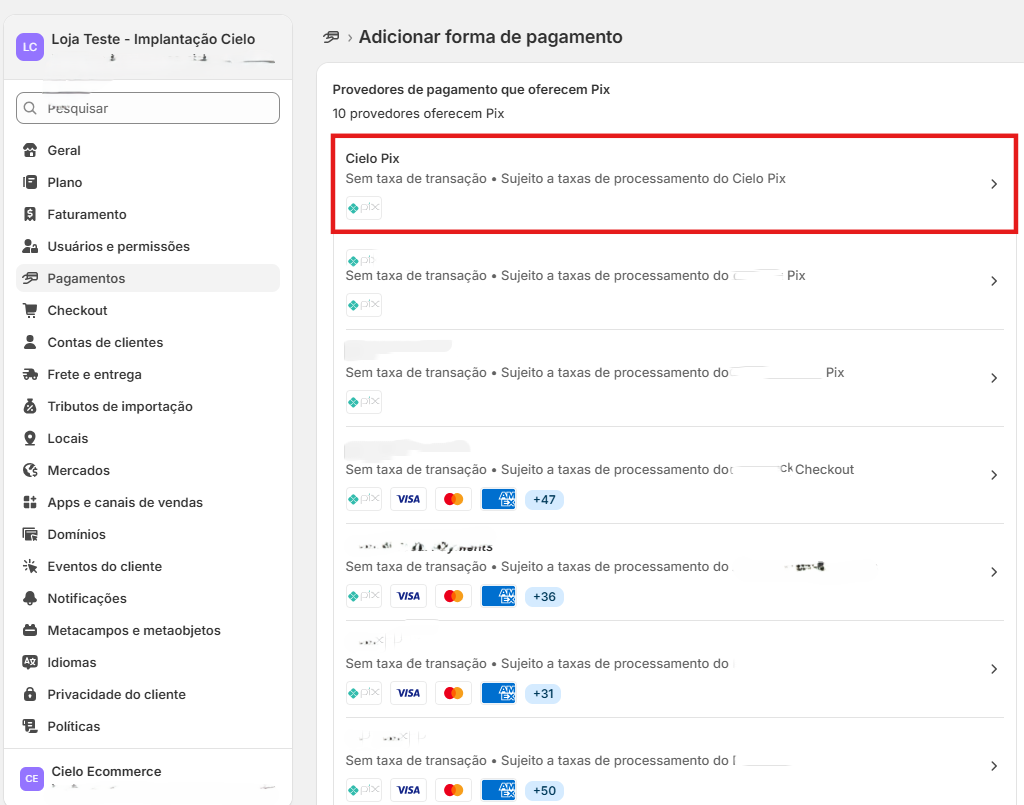The image size is (1024, 805).
Task: Click the Plano icon in sidebar
Action: [x=30, y=182]
